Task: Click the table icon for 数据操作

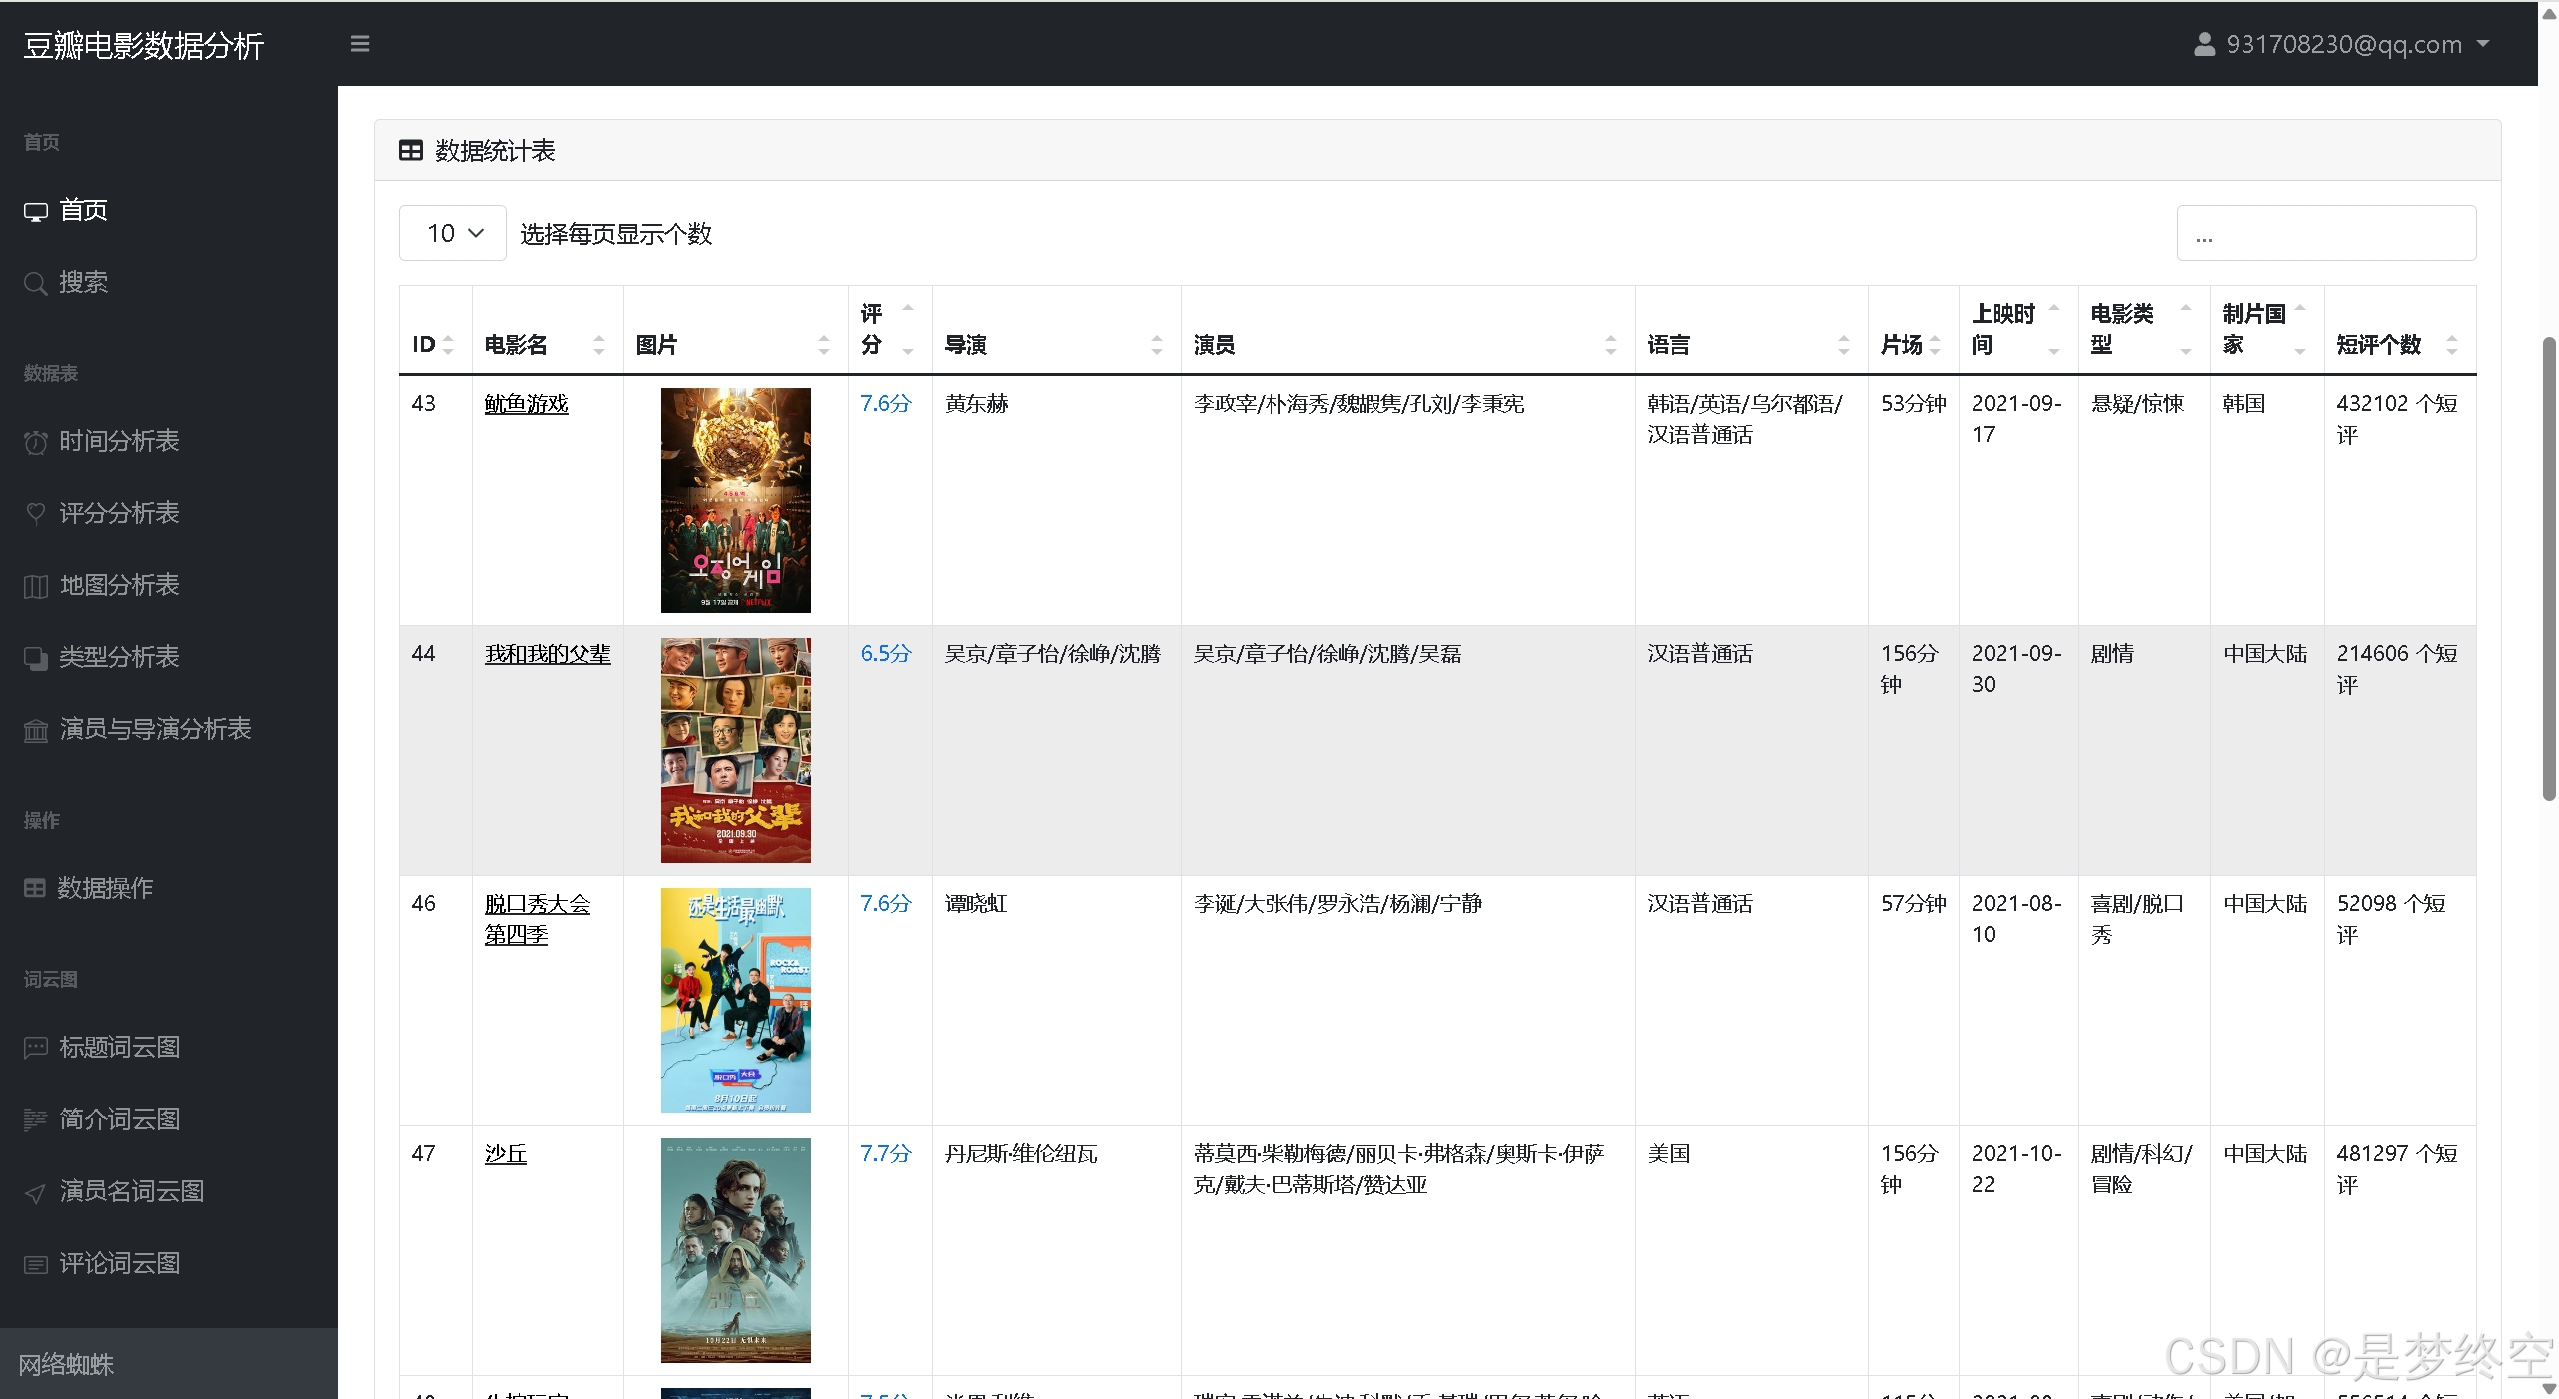Action: click(x=35, y=888)
